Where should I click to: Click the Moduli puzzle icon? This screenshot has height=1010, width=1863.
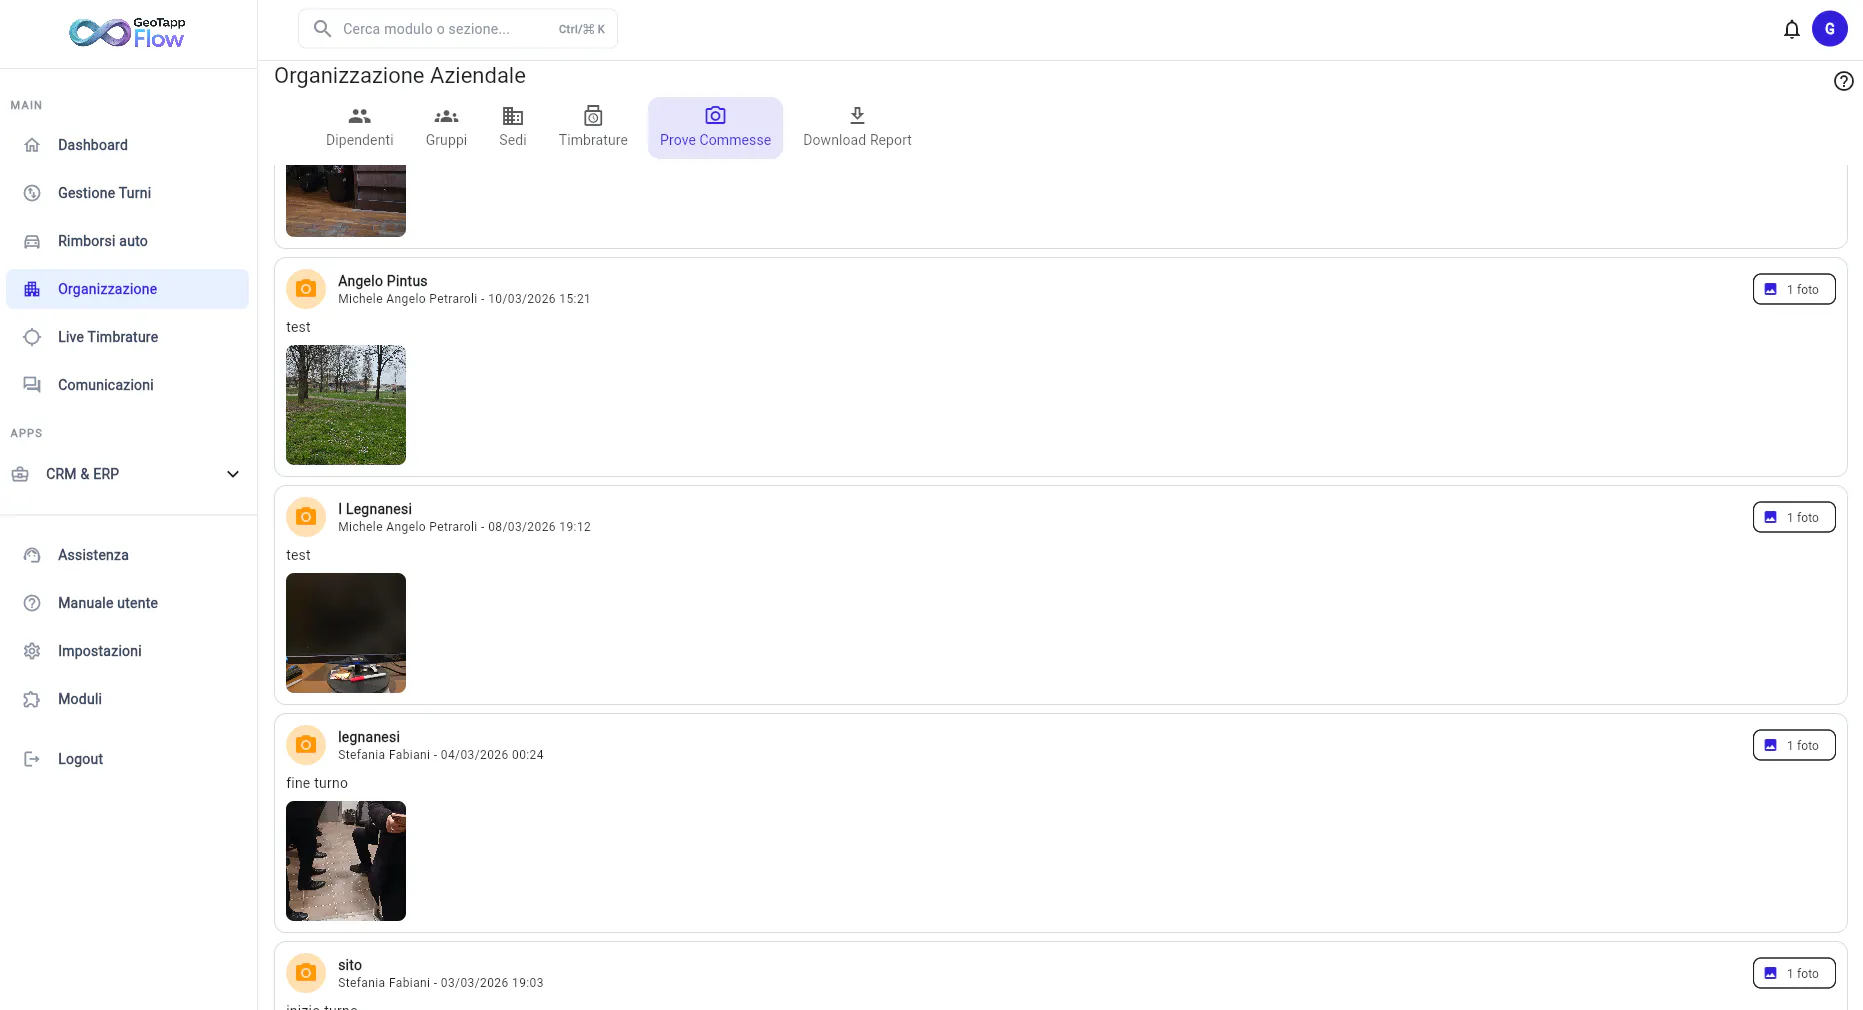point(32,699)
